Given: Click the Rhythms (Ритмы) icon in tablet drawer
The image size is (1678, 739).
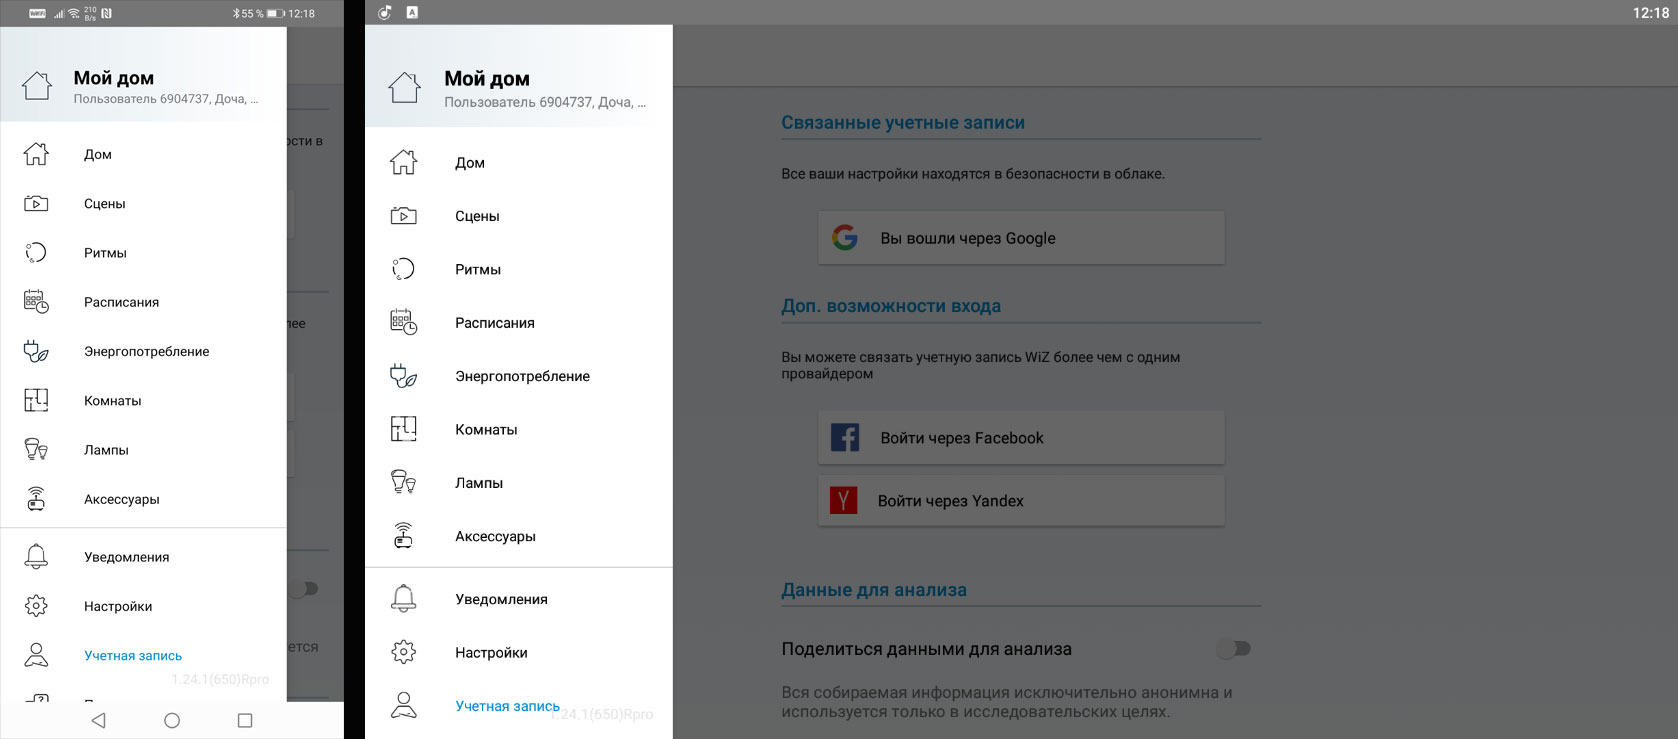Looking at the screenshot, I should pyautogui.click(x=403, y=269).
